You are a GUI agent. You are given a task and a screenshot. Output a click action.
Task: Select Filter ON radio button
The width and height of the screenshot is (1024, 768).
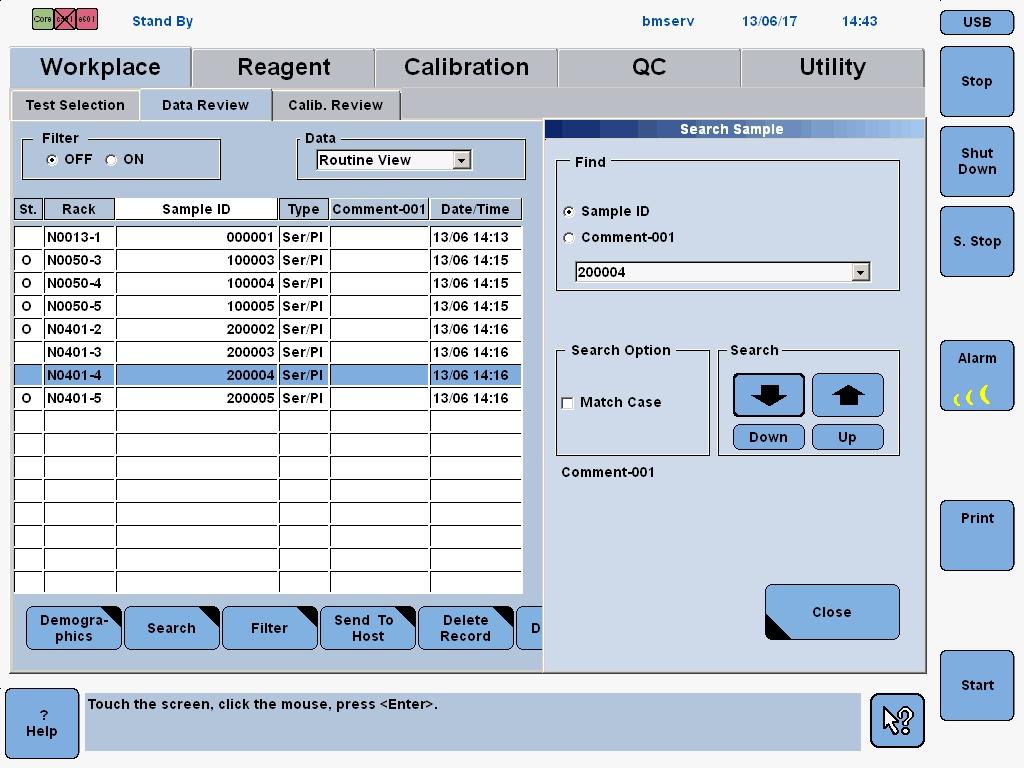click(111, 160)
